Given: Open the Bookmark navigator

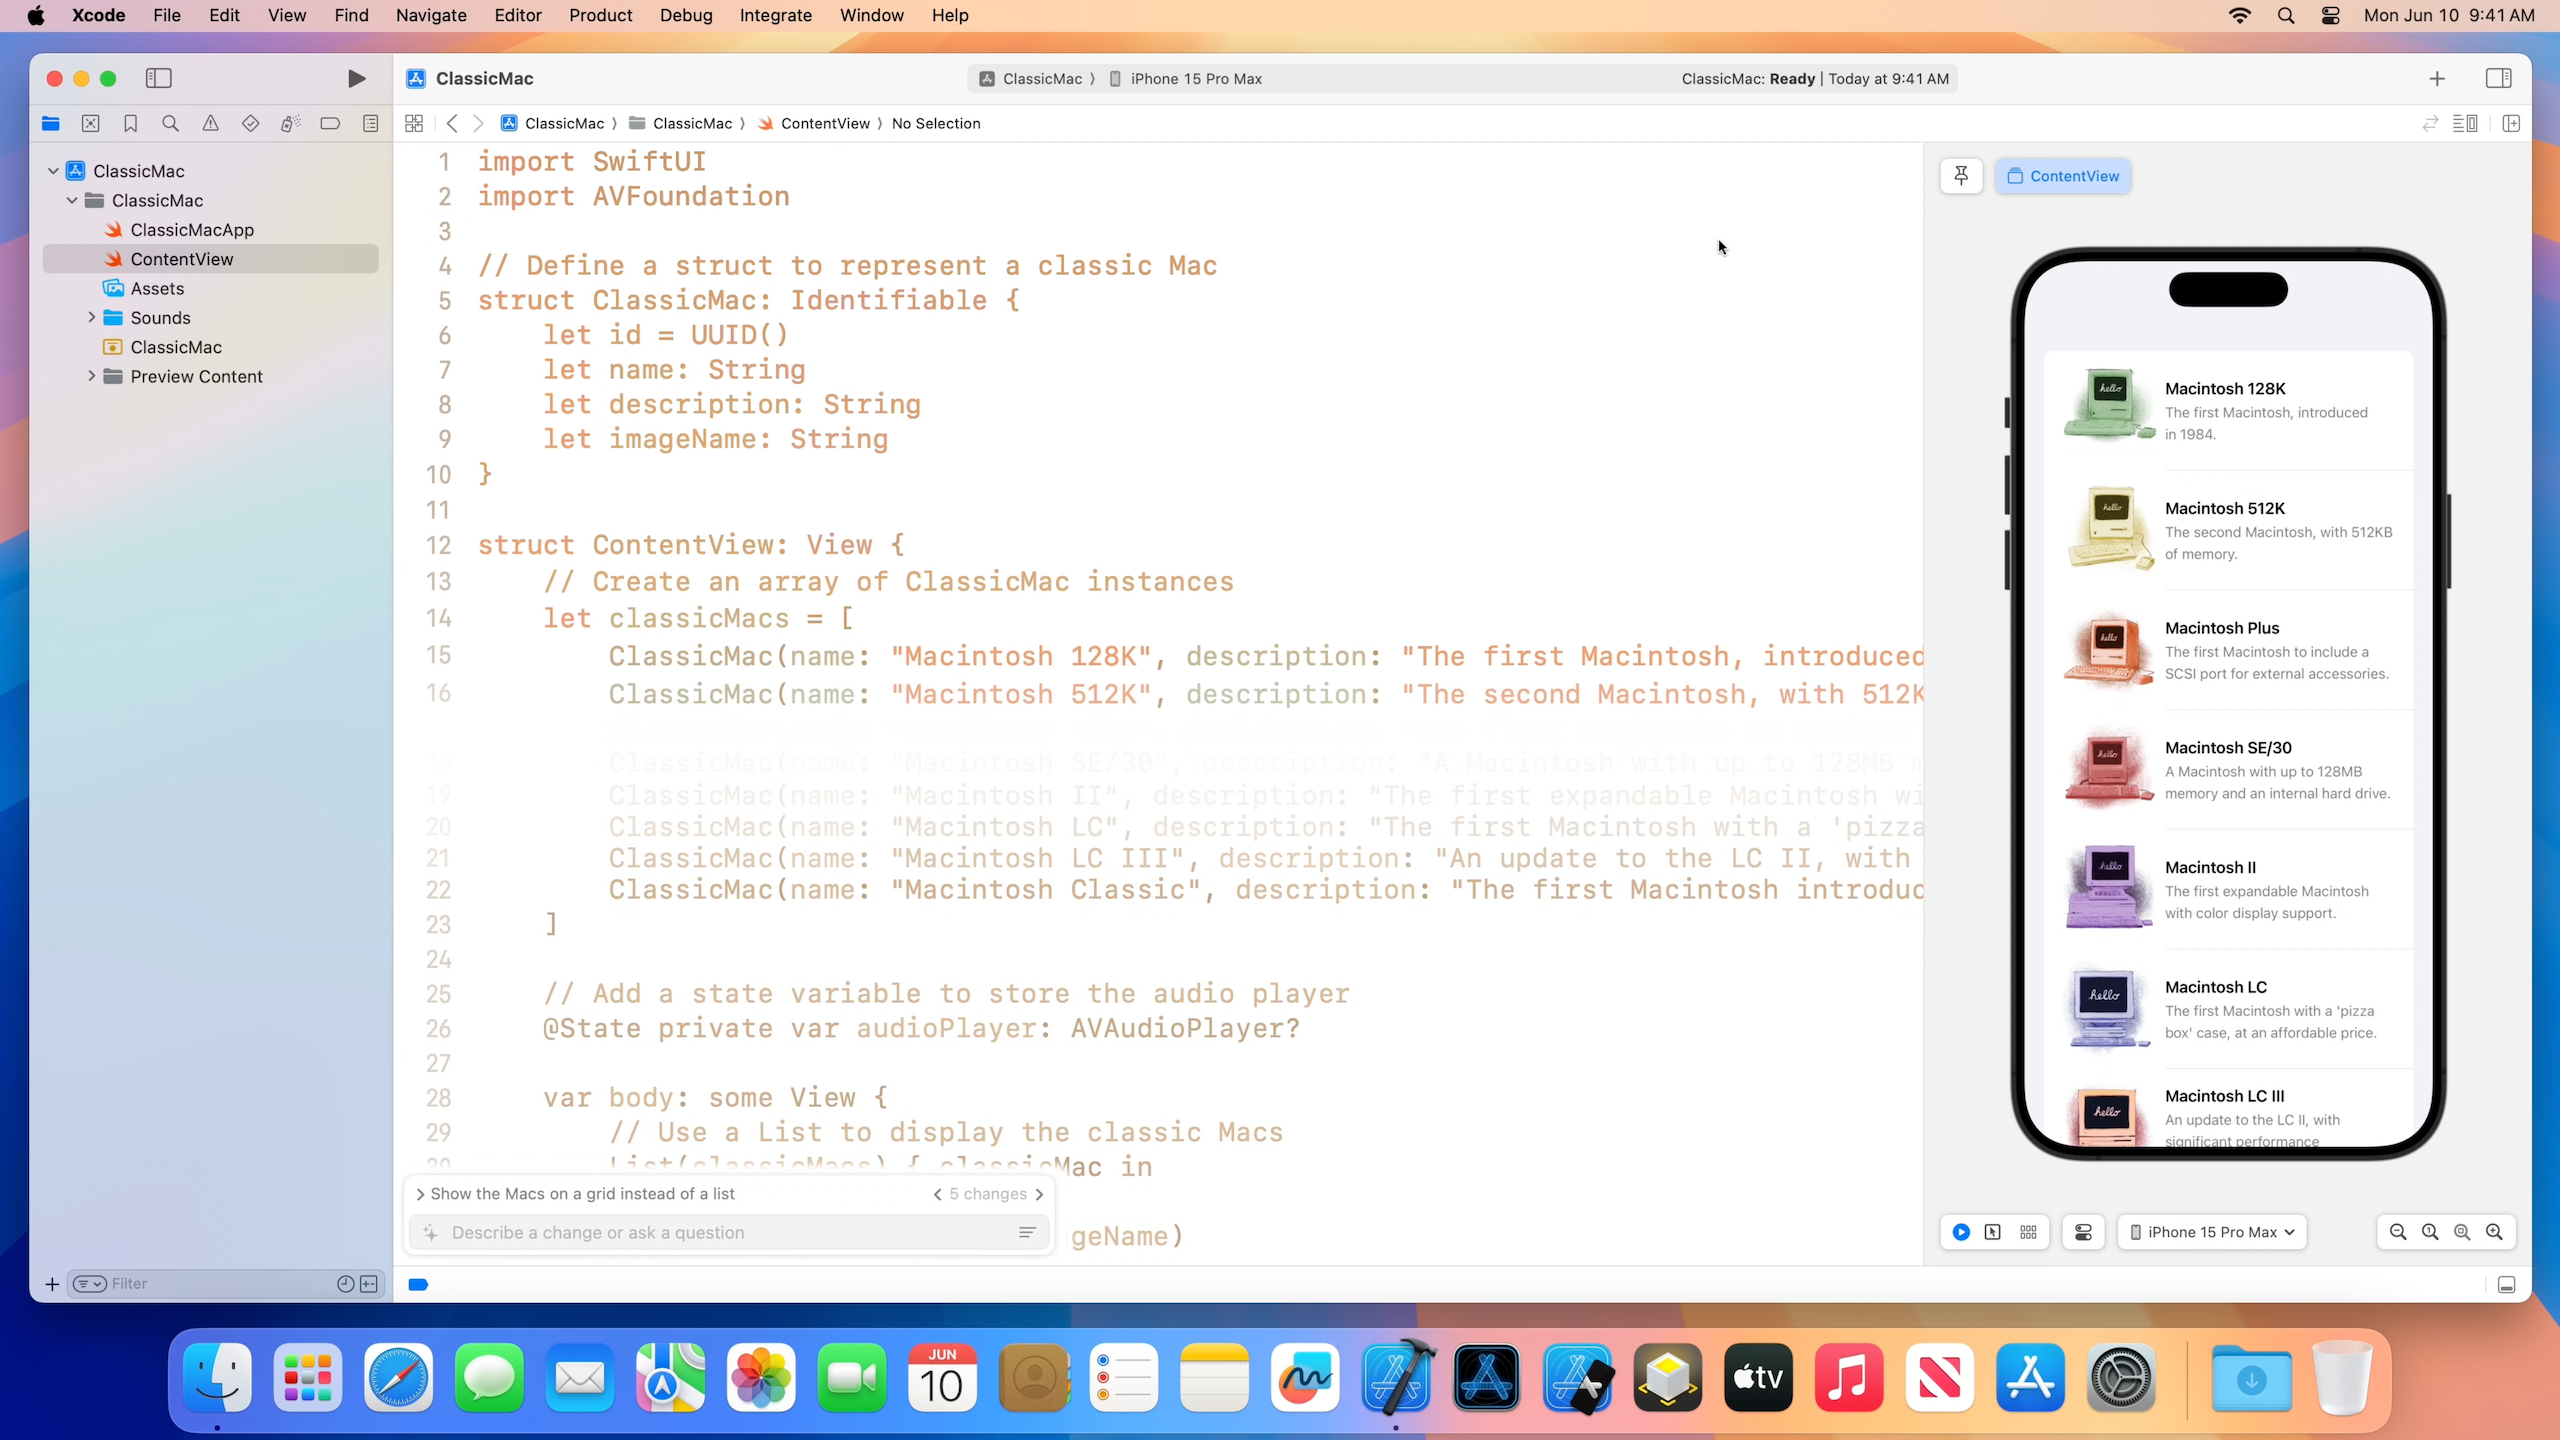Looking at the screenshot, I should [131, 123].
